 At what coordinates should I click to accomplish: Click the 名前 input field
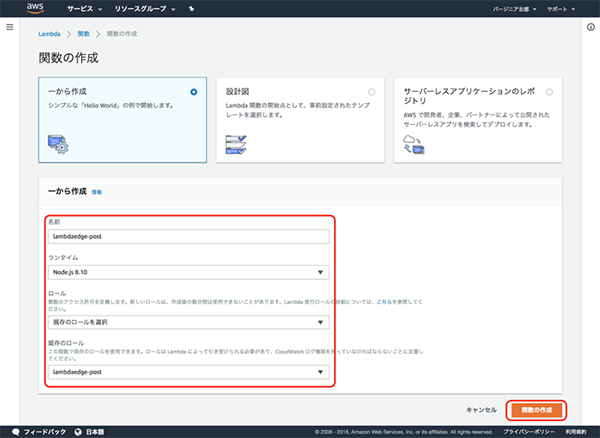click(x=188, y=236)
